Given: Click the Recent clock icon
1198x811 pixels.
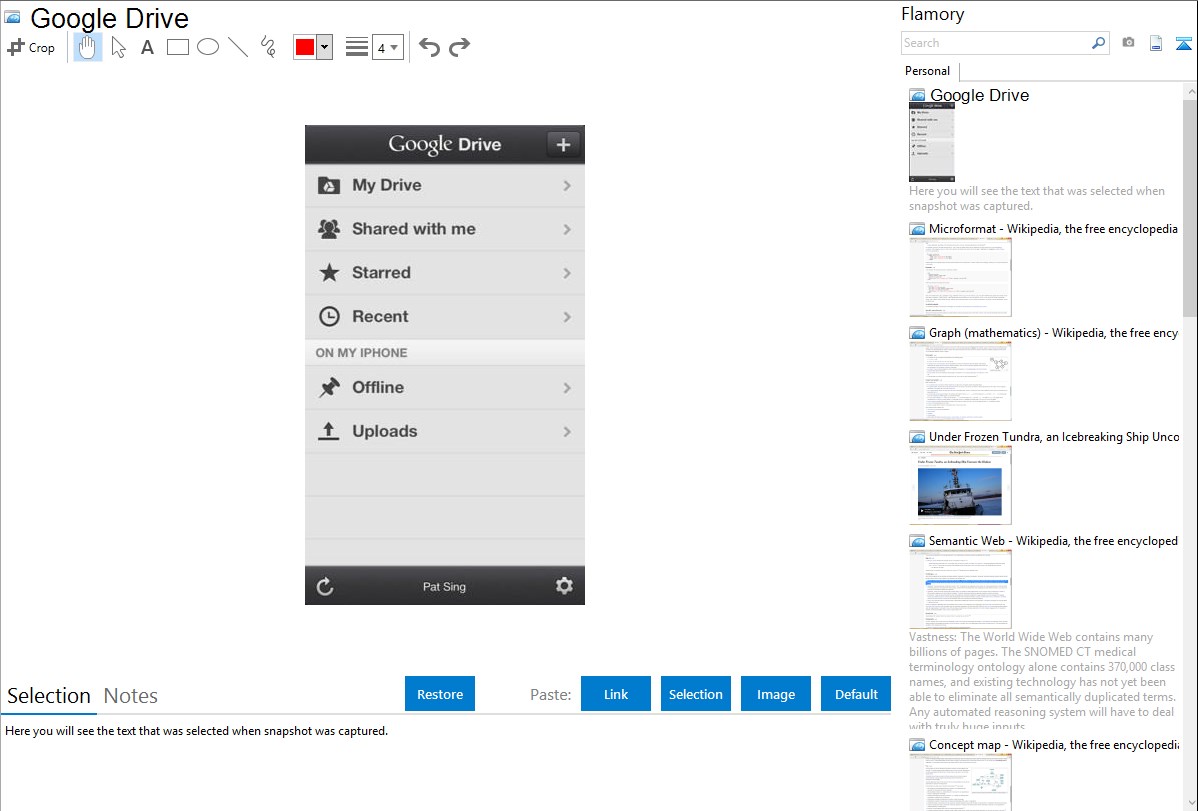Looking at the screenshot, I should click(x=329, y=316).
